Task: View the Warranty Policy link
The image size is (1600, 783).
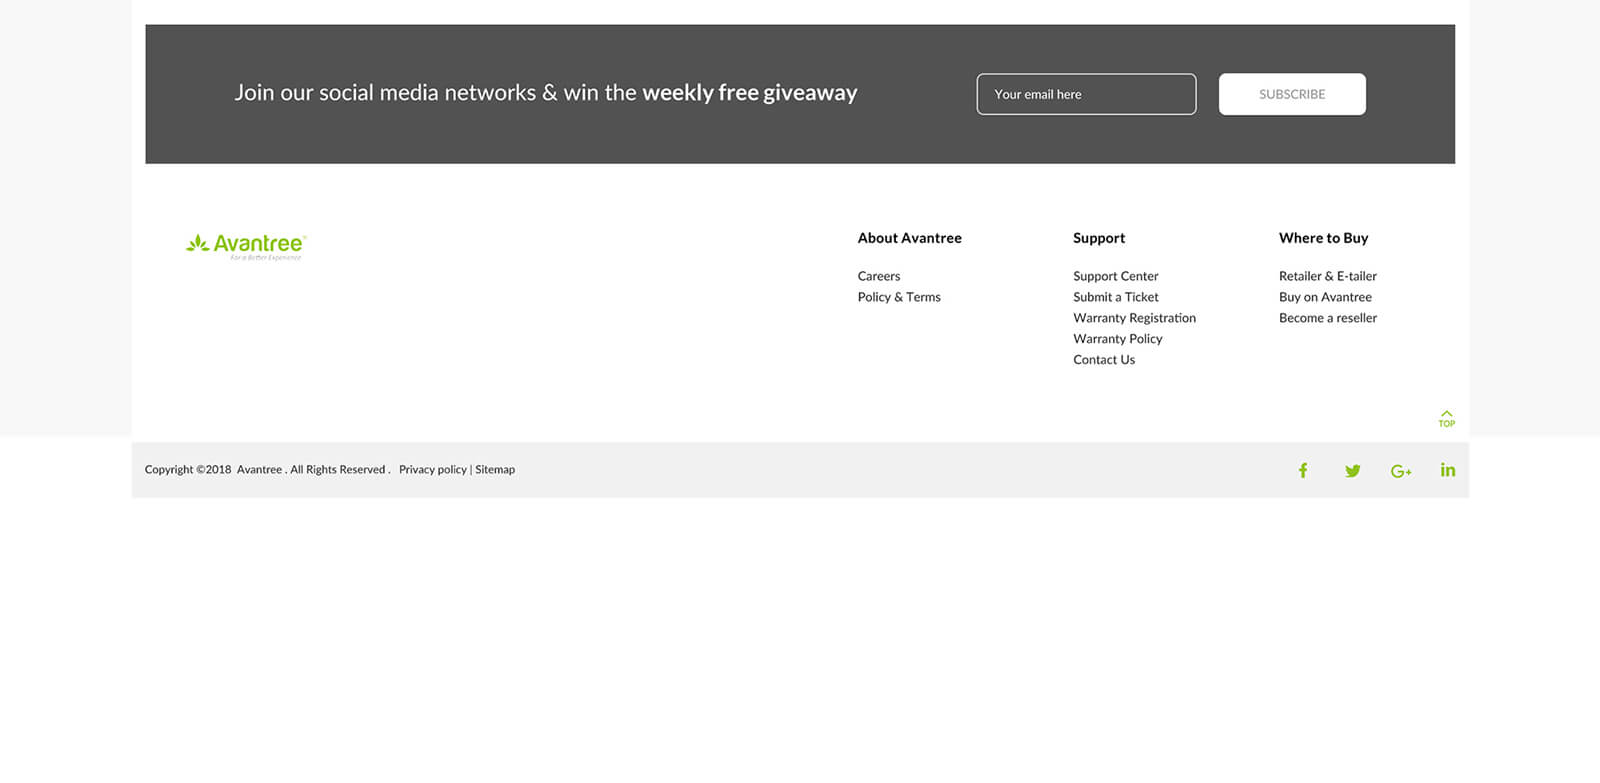Action: tap(1117, 339)
